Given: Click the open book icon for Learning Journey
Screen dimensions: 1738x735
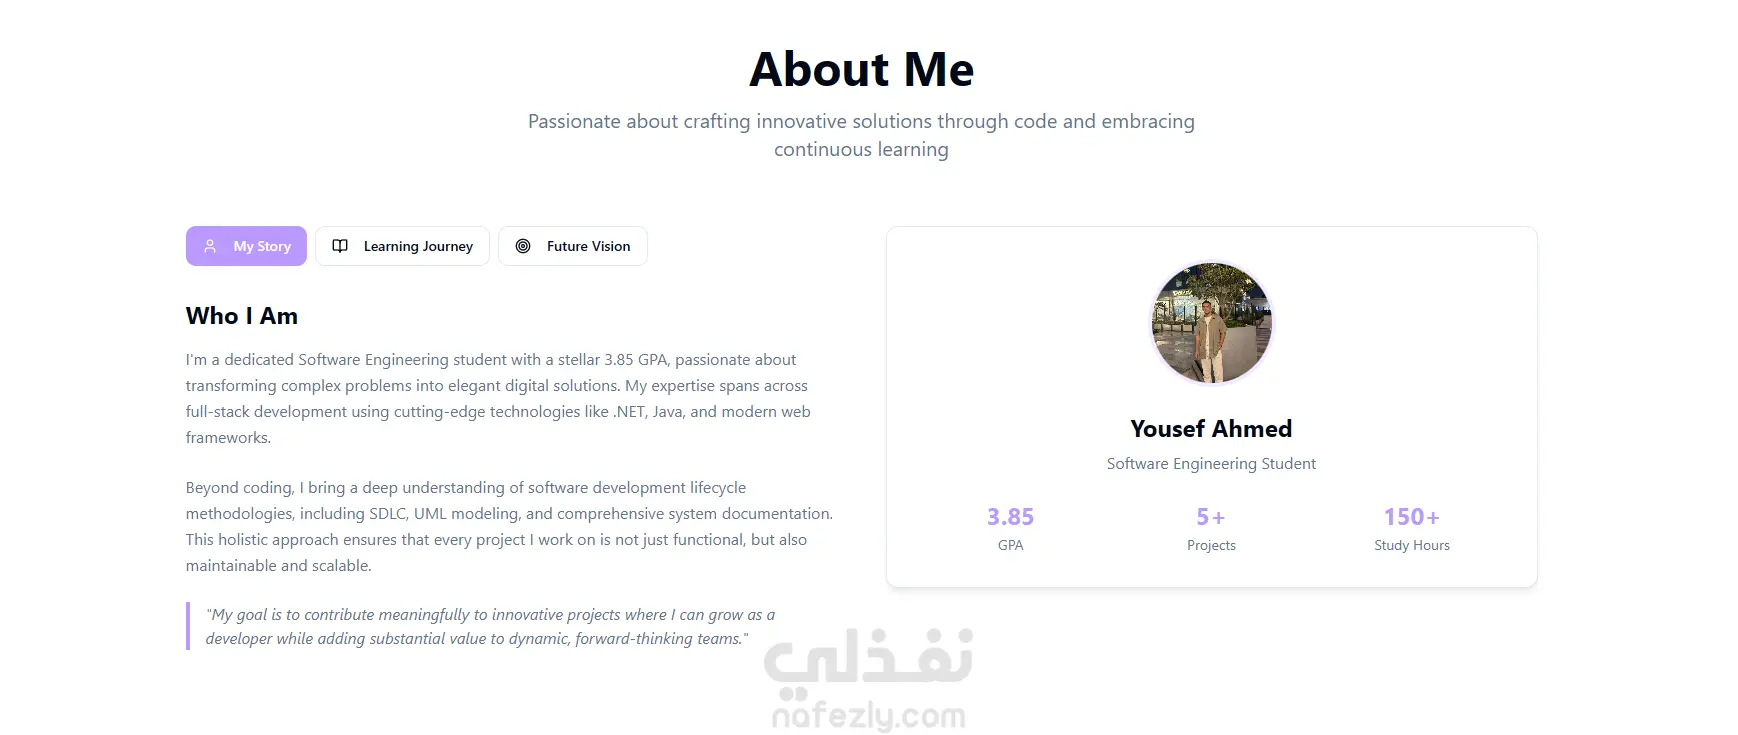Looking at the screenshot, I should [x=340, y=246].
